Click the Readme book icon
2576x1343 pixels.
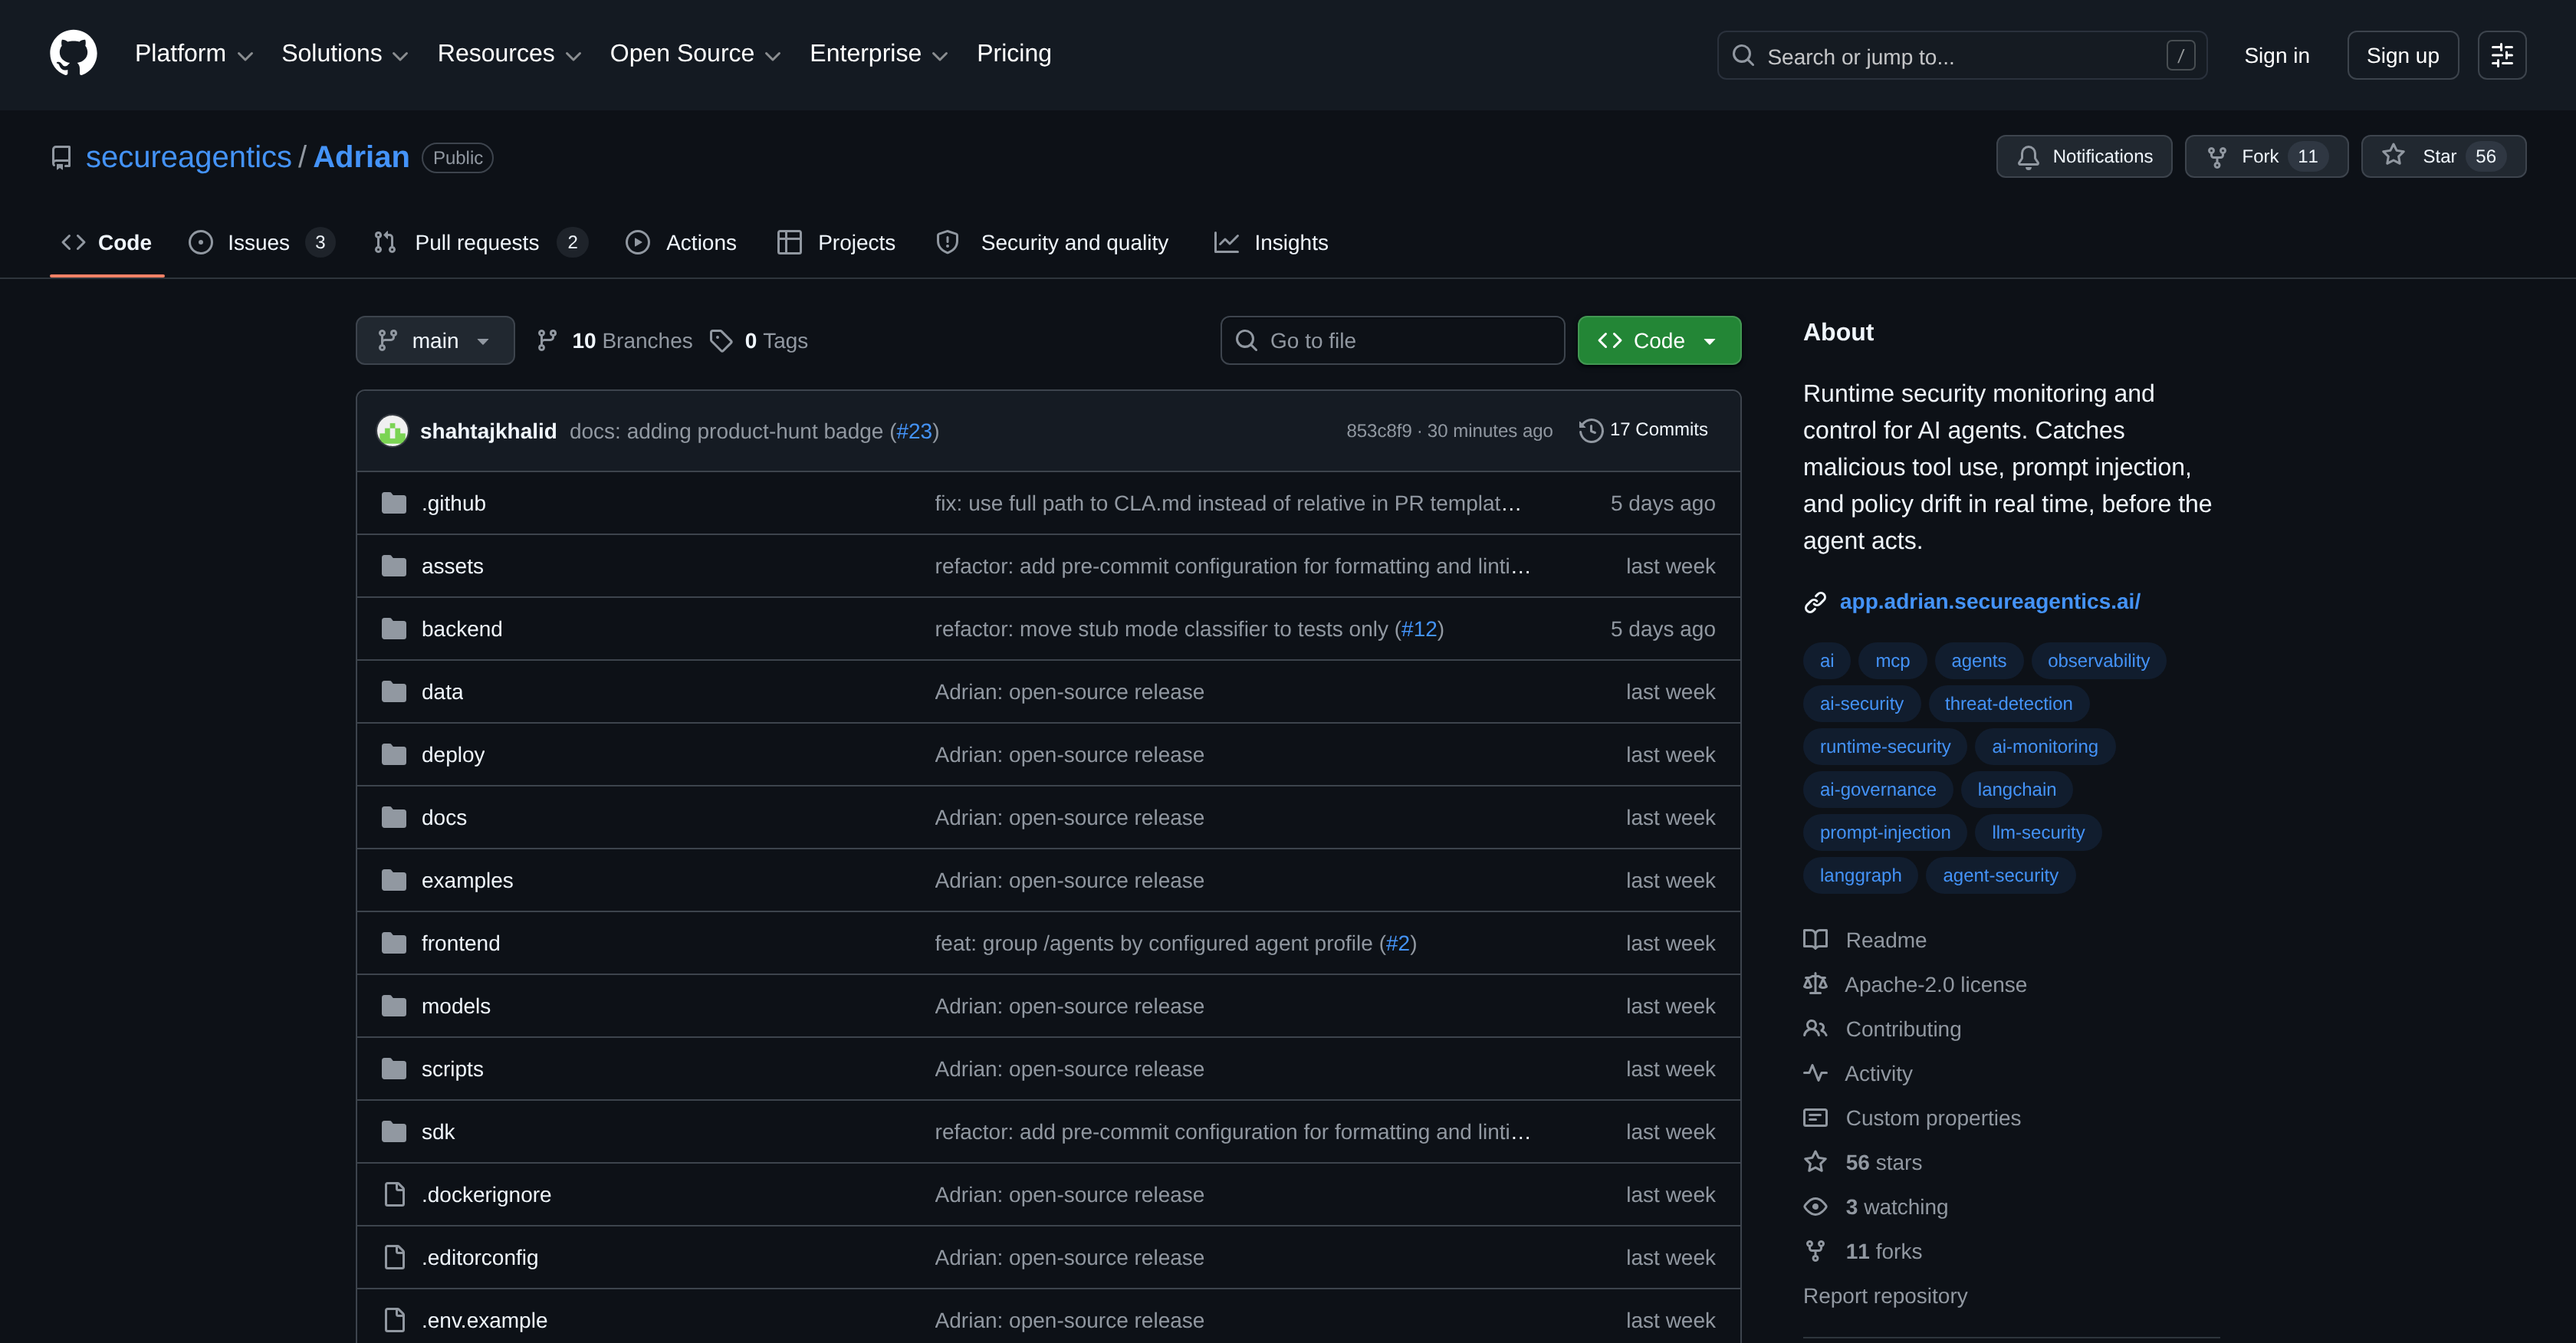(1815, 940)
